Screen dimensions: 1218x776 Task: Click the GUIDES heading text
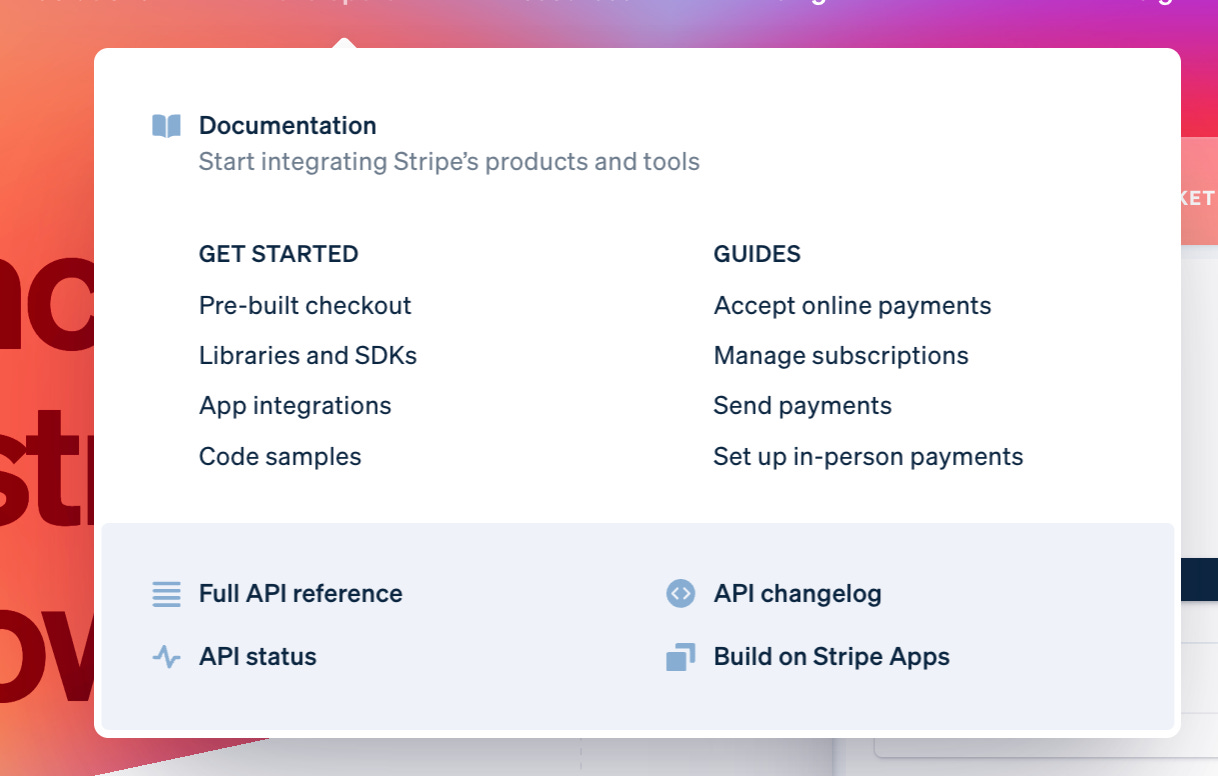coord(757,254)
